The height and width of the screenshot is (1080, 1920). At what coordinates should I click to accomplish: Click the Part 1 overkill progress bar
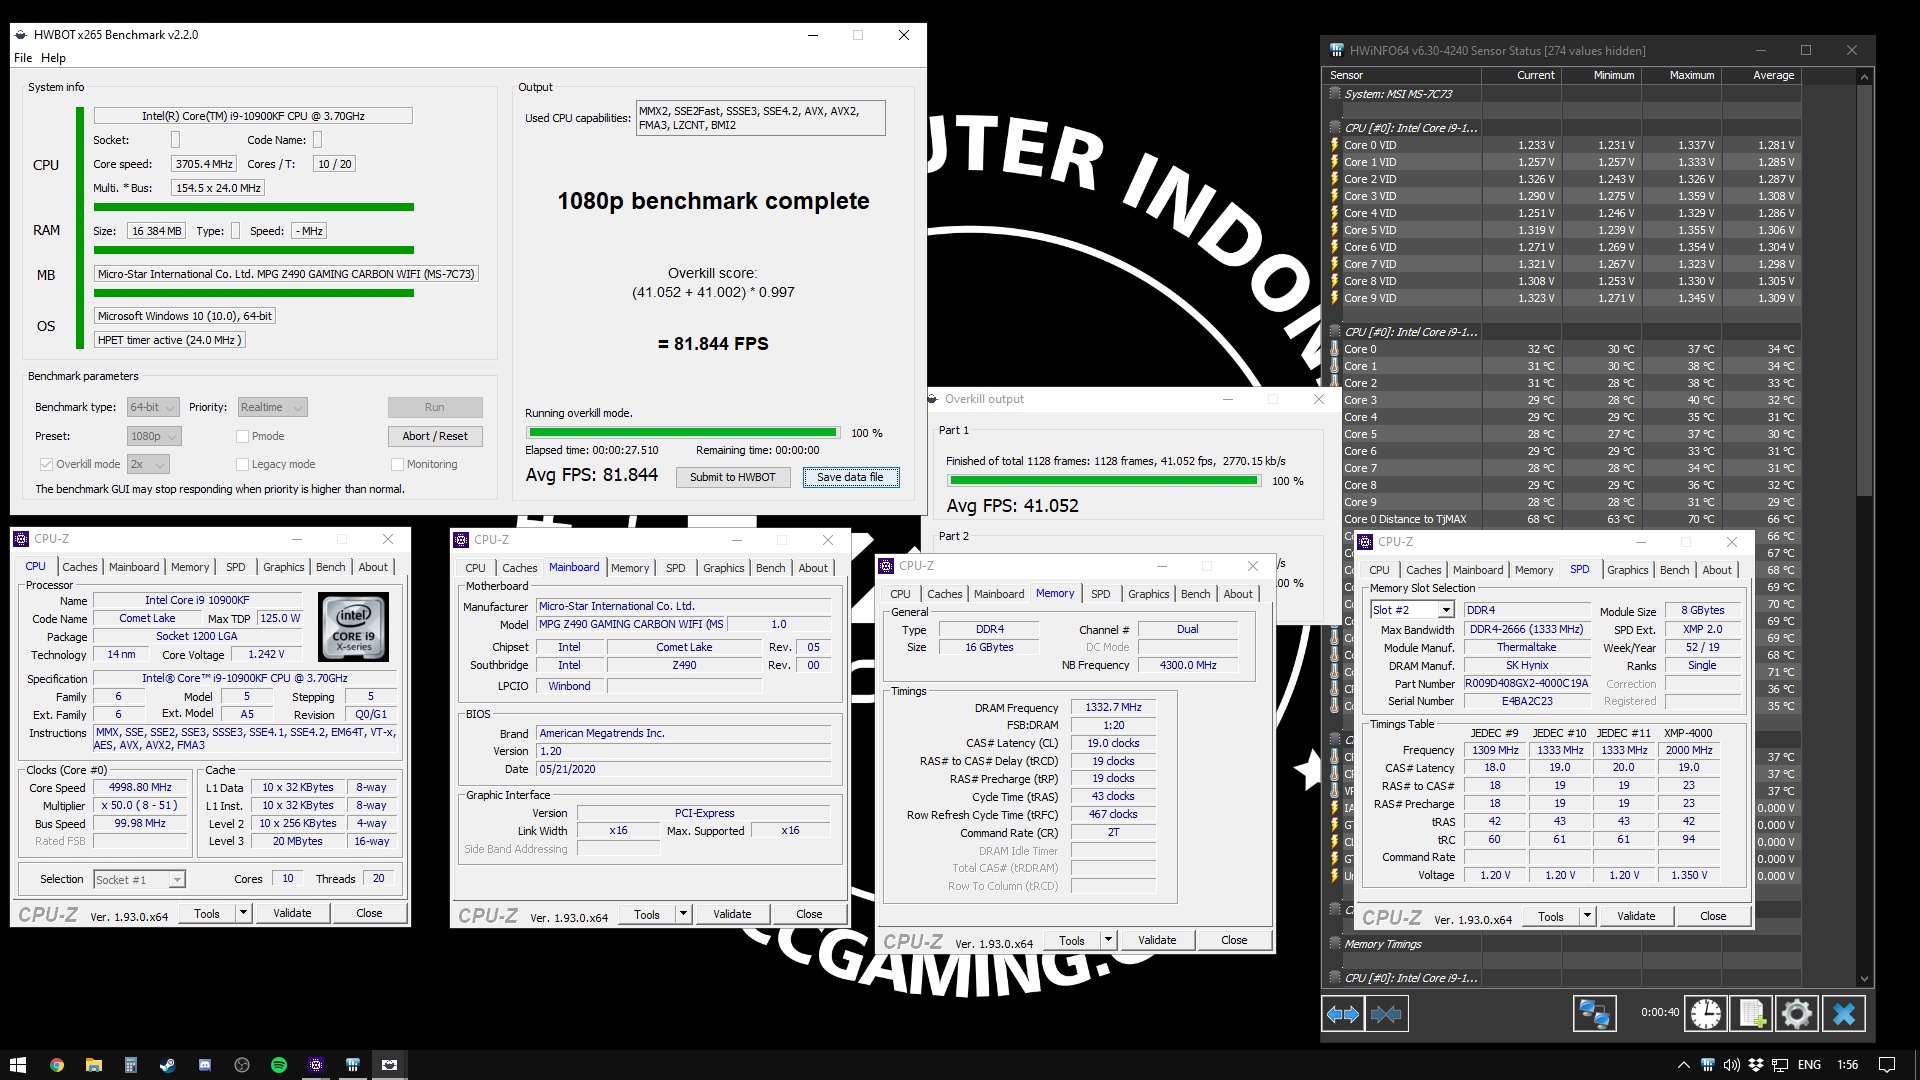click(x=1103, y=481)
